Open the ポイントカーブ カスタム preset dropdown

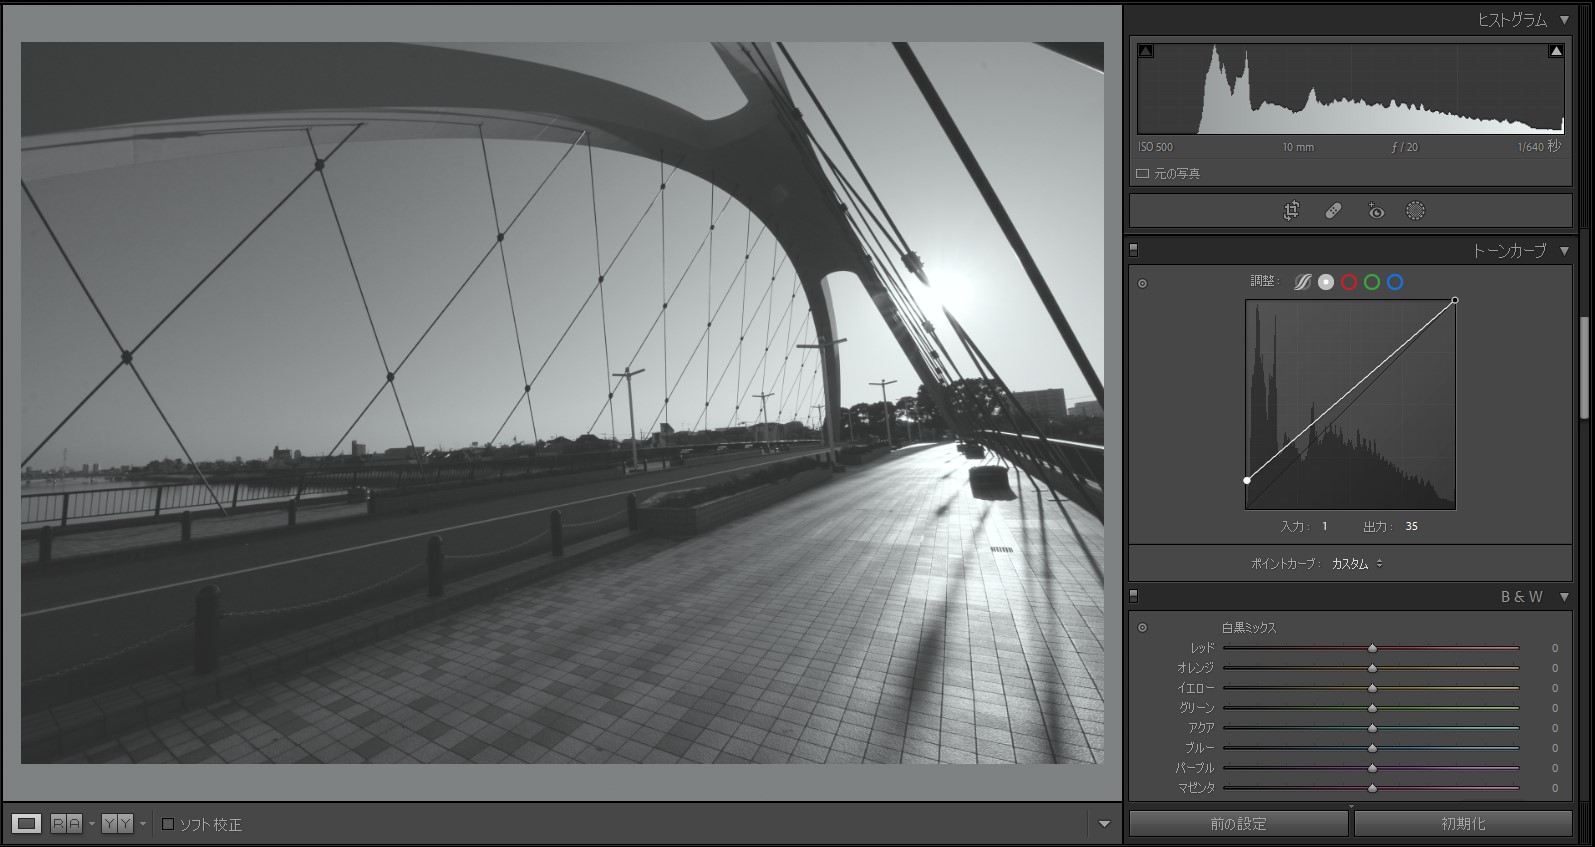tap(1357, 564)
